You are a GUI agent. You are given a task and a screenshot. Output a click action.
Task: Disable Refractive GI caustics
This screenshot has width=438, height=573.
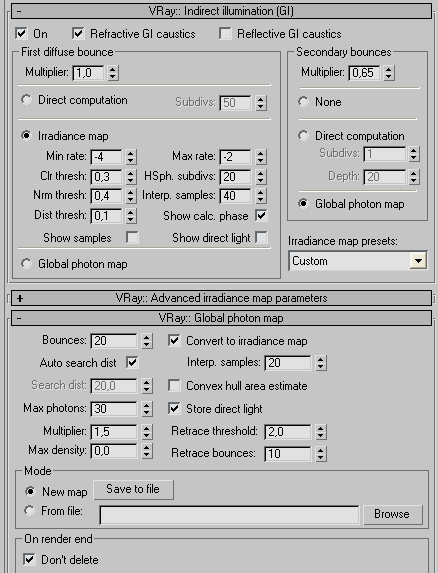point(78,34)
